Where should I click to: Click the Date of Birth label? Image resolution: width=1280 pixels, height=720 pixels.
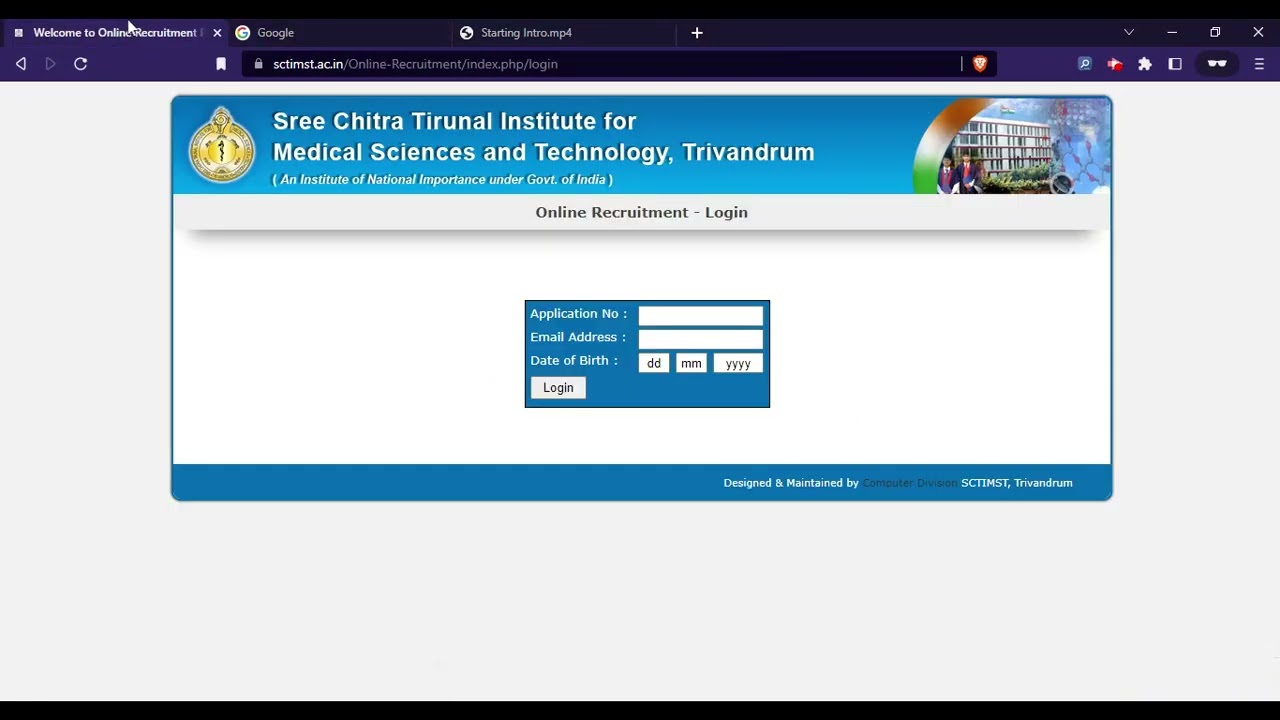(574, 361)
